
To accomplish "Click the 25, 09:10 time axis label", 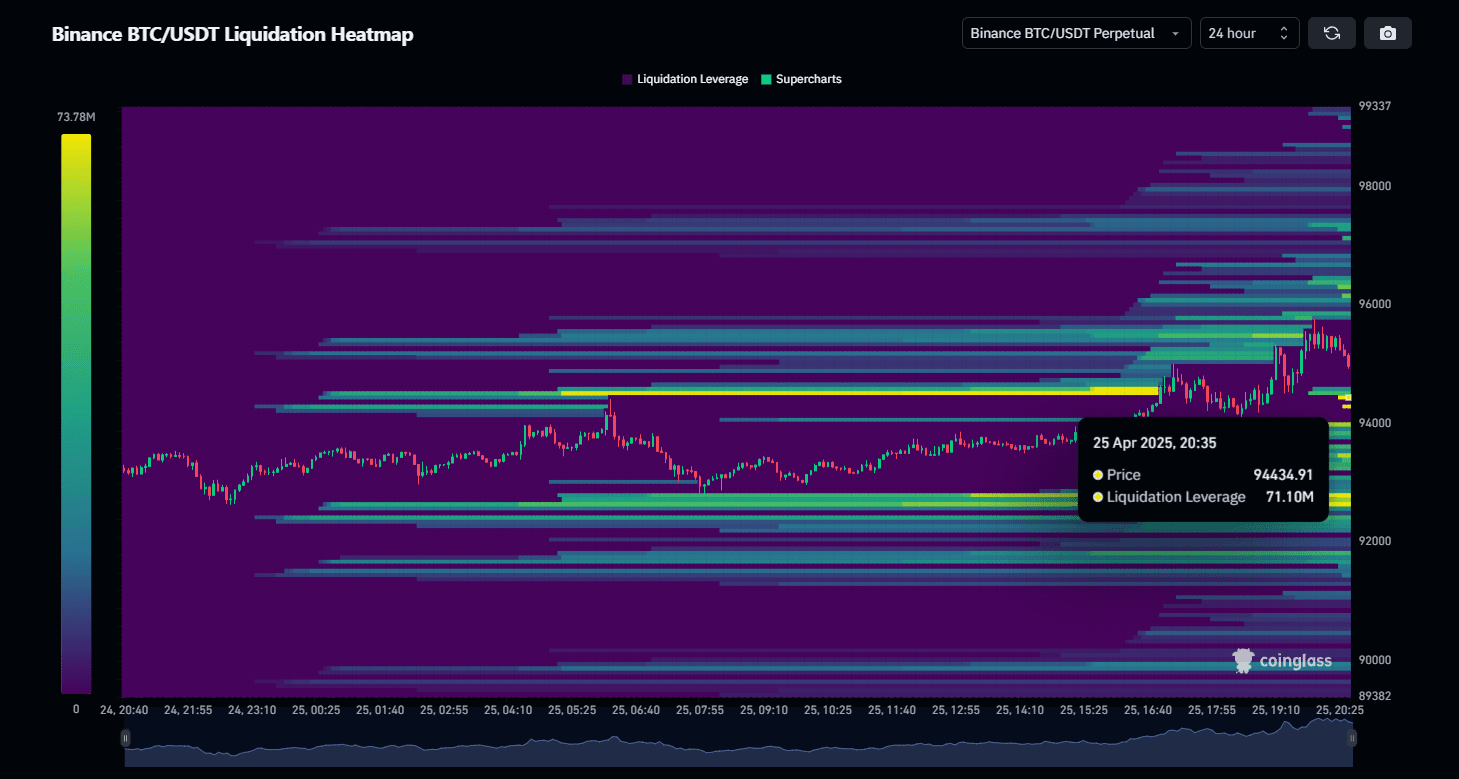I will [x=764, y=710].
